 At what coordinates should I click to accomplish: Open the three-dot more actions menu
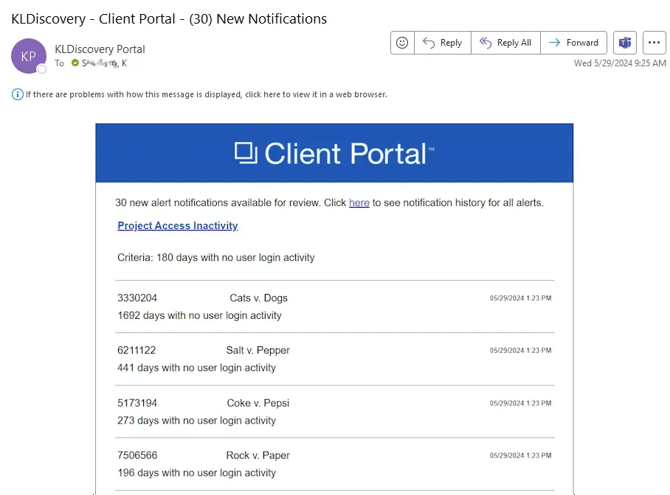(x=654, y=43)
